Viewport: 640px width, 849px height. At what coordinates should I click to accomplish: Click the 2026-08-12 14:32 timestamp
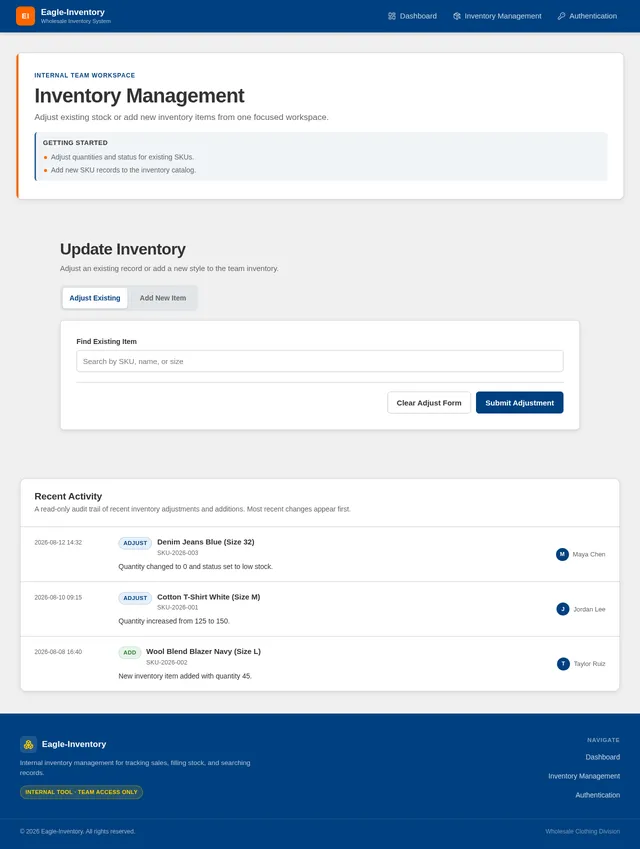click(x=58, y=543)
